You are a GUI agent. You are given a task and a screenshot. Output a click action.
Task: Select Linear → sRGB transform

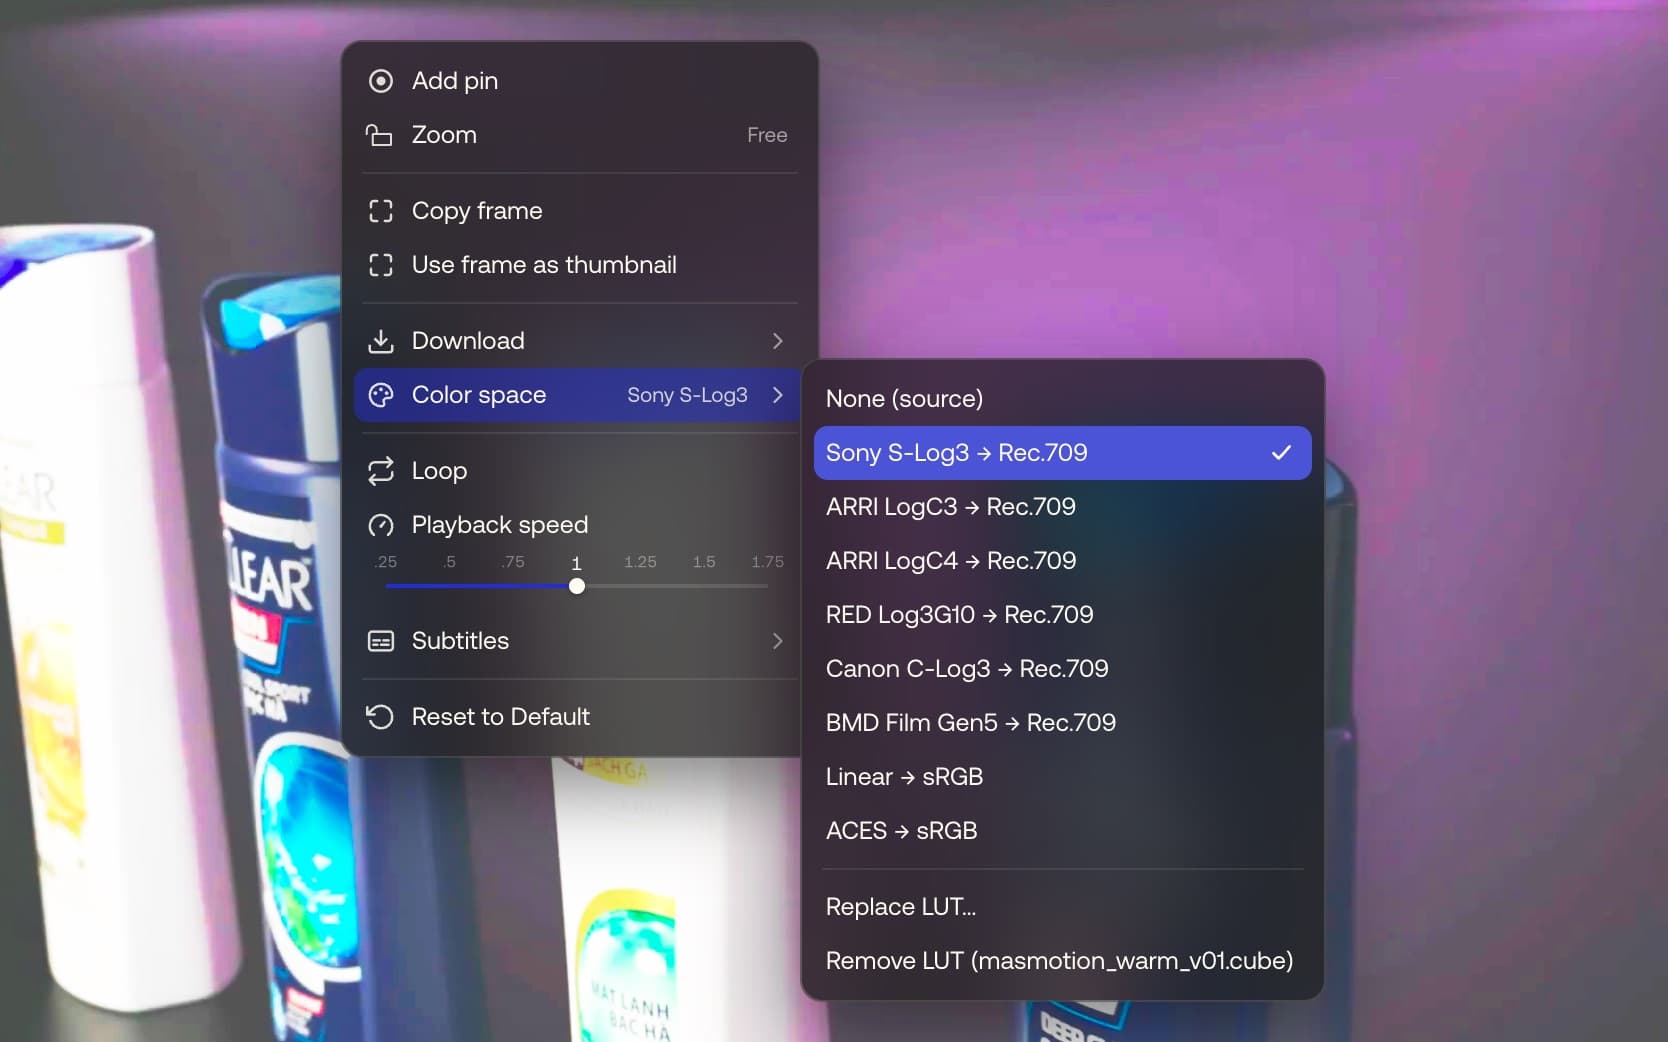click(x=1062, y=777)
